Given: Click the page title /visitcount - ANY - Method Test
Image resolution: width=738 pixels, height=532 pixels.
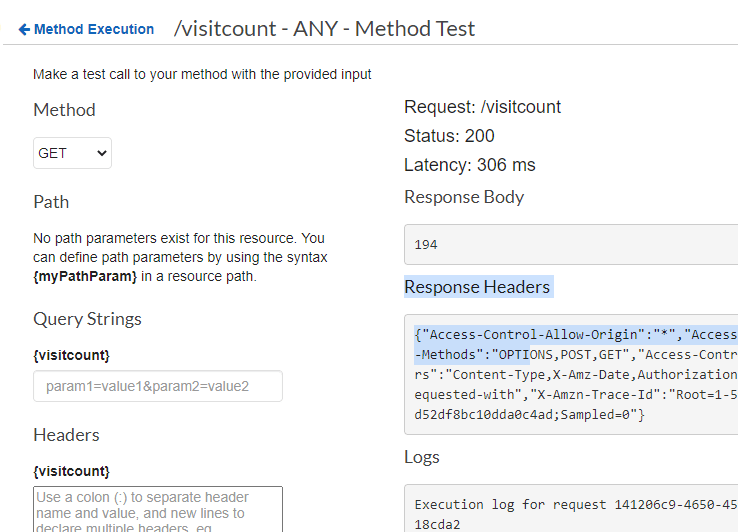Looking at the screenshot, I should click(x=324, y=29).
